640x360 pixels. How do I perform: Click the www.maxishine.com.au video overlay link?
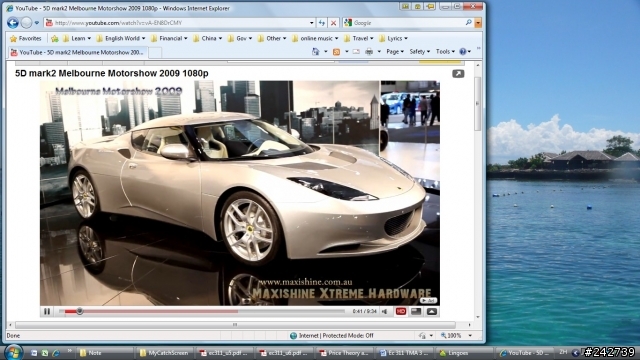point(305,282)
